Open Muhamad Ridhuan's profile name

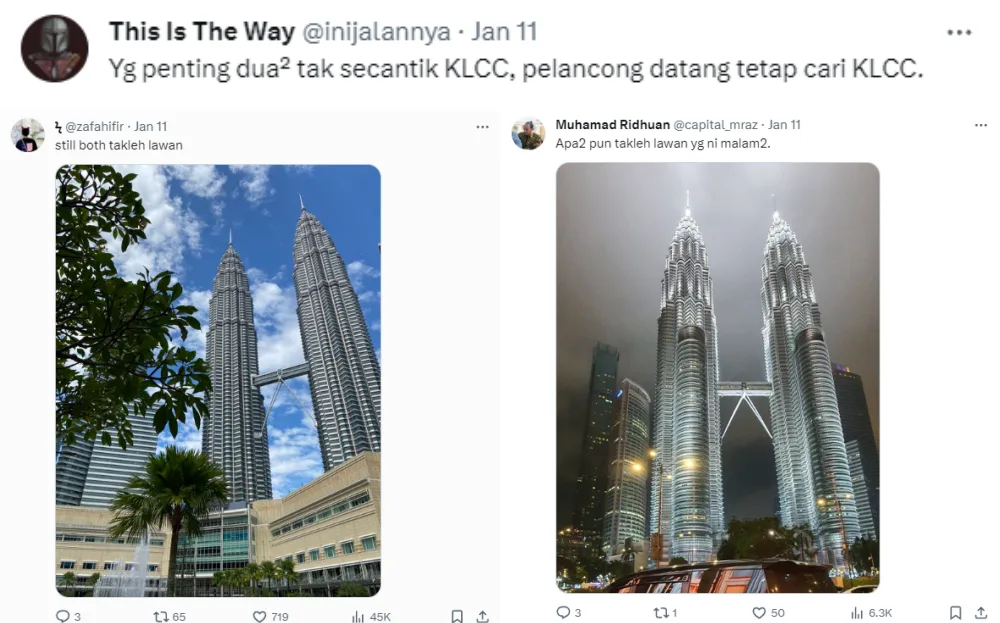click(x=612, y=124)
